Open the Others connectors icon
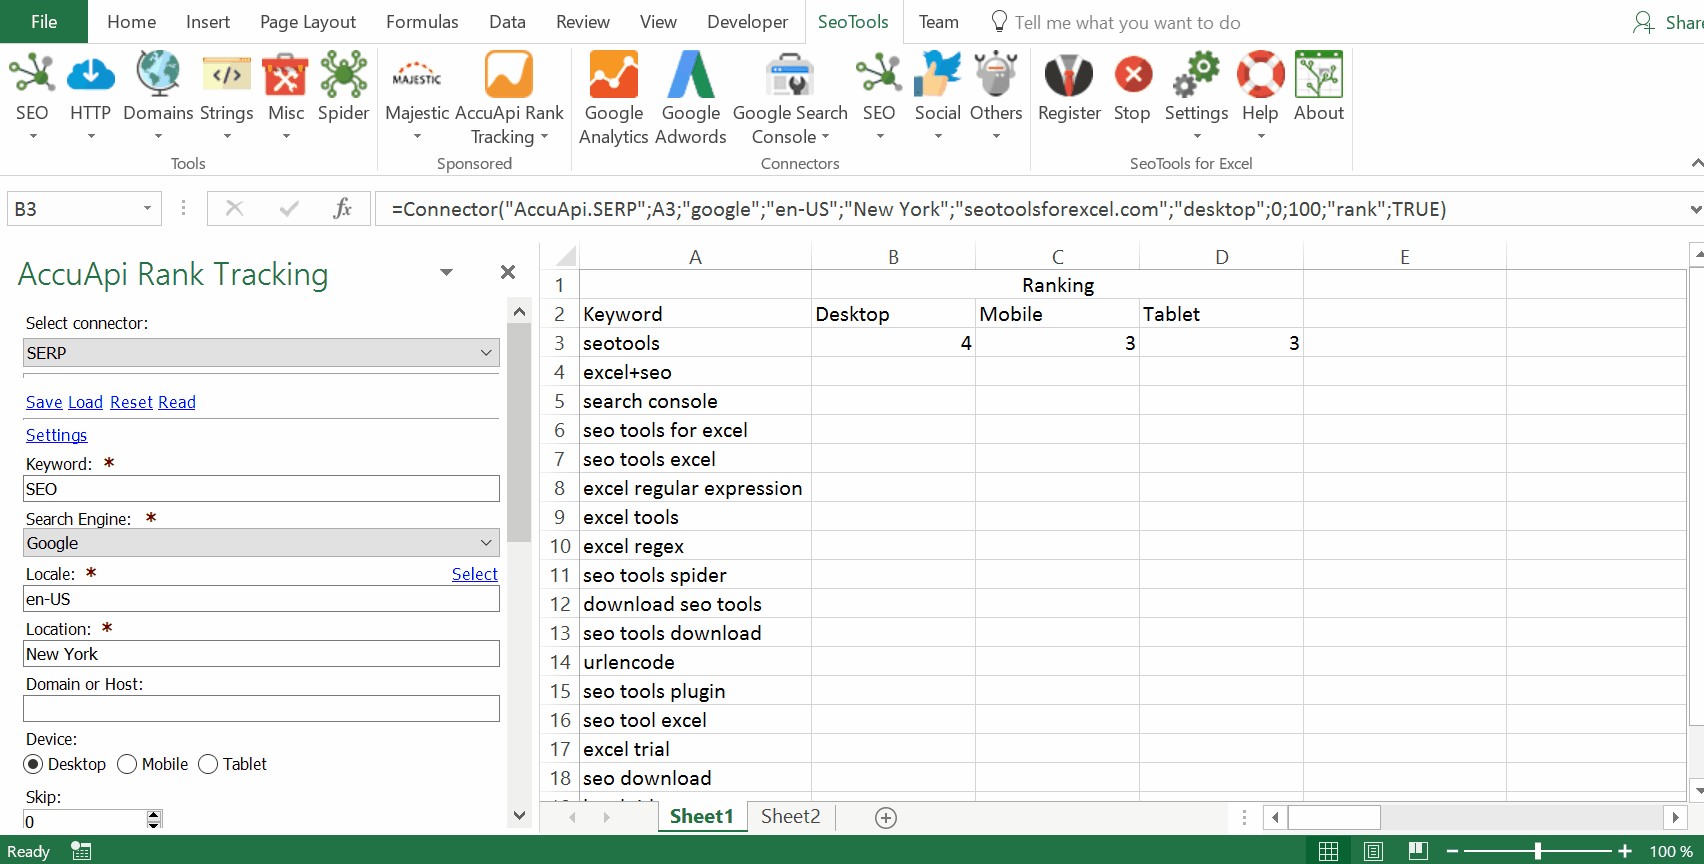Screen dimensions: 1704x864 [996, 75]
